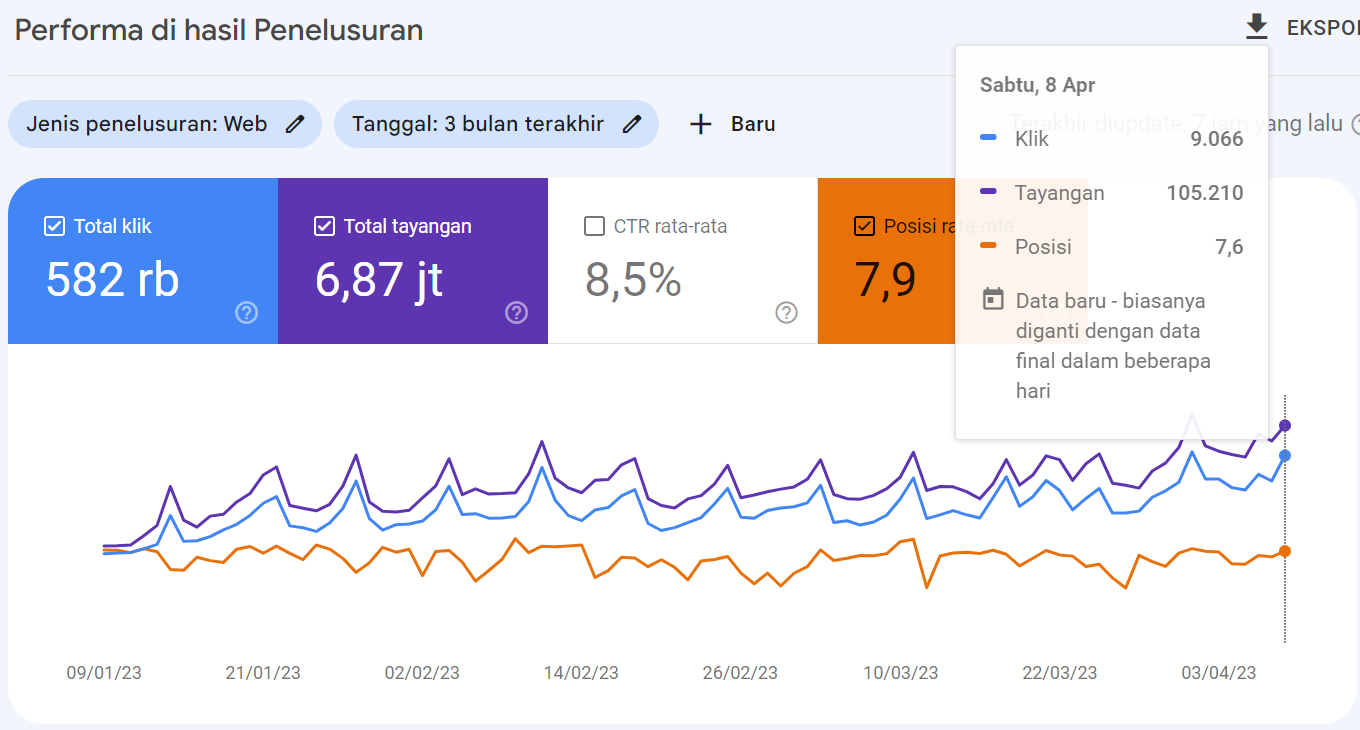Enable the CTR rata-rata checkbox

point(594,226)
